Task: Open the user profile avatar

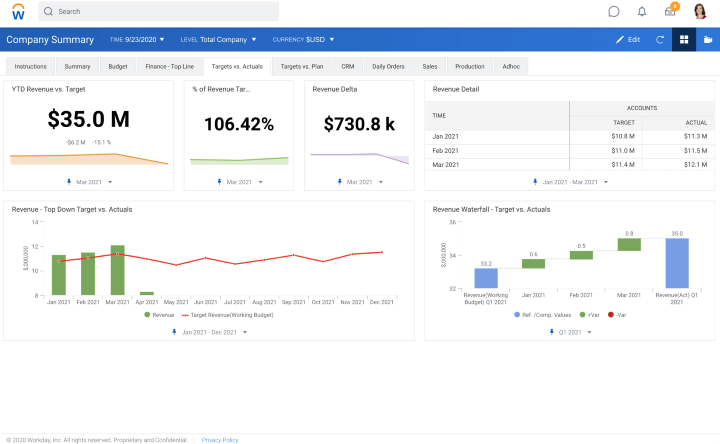Action: coord(700,12)
